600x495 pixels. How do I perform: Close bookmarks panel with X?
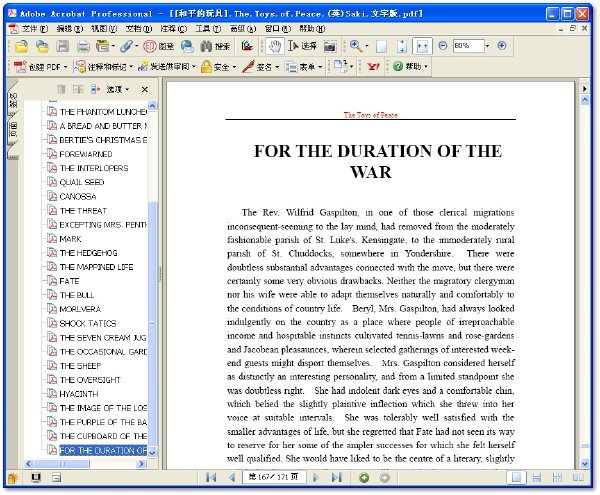[x=145, y=90]
